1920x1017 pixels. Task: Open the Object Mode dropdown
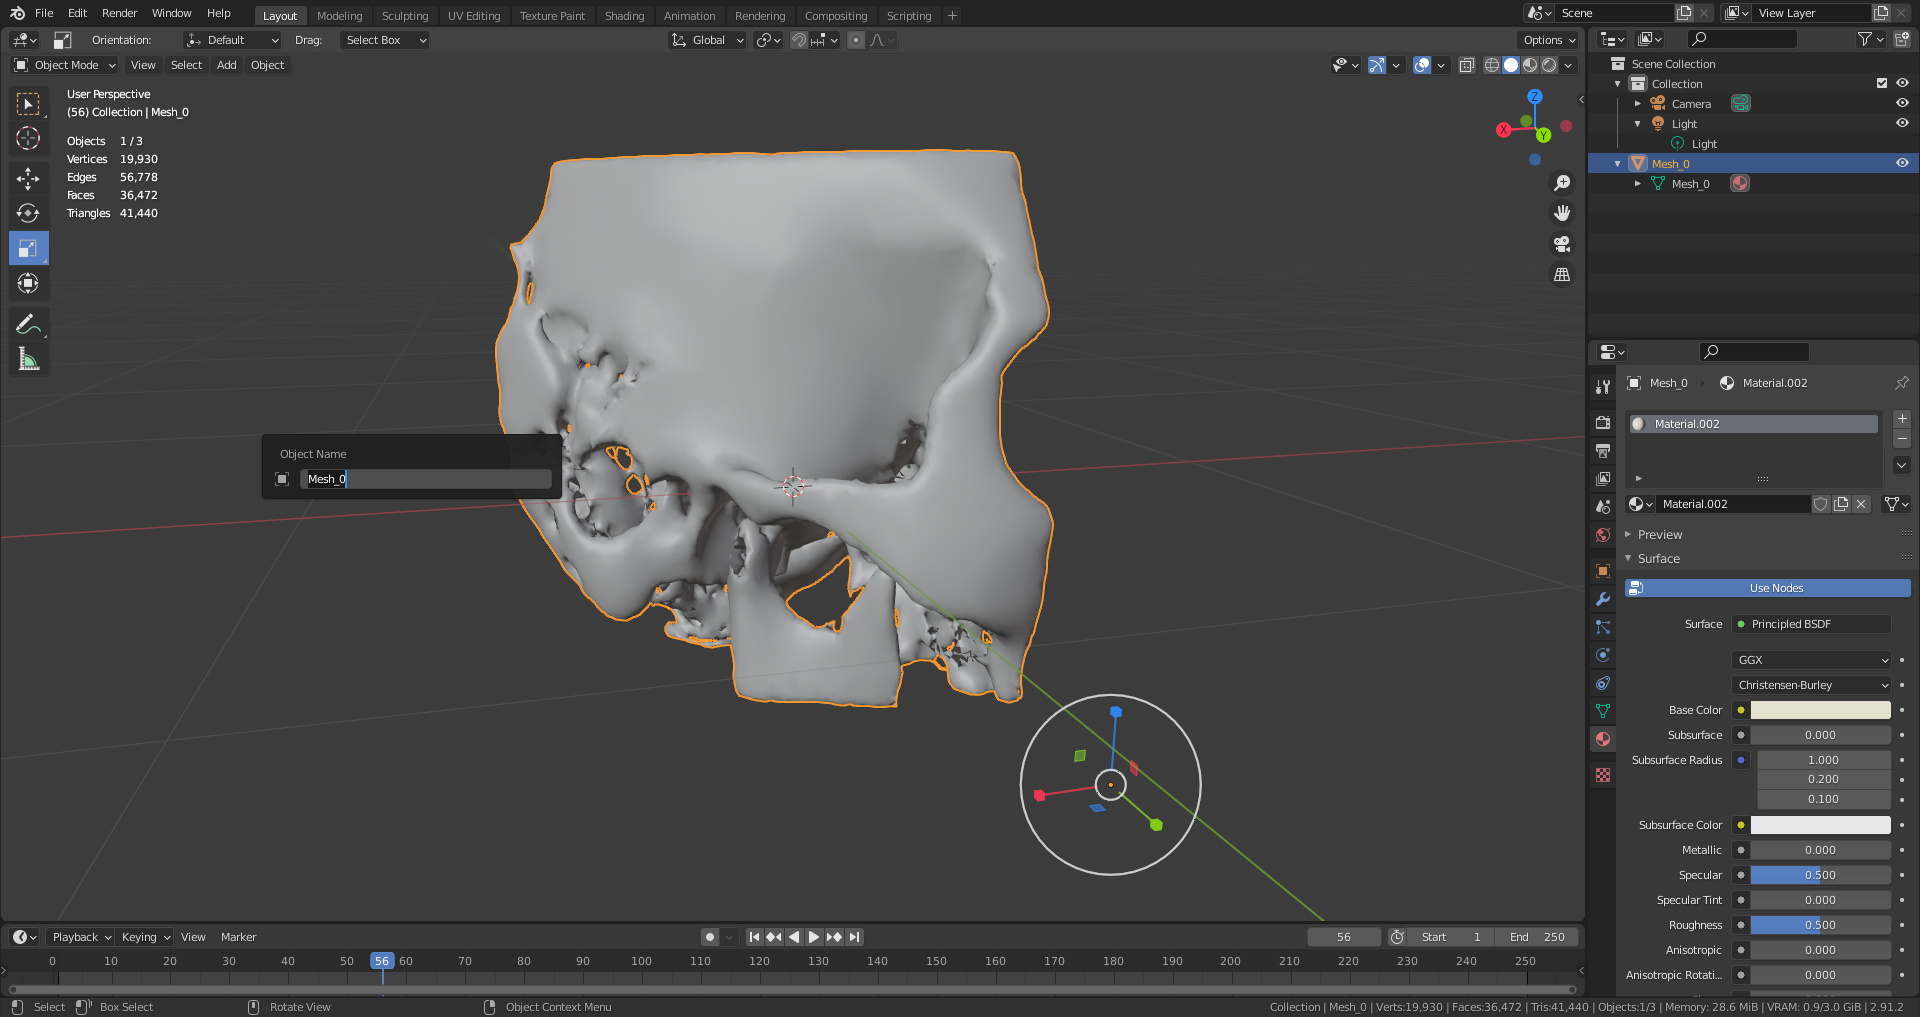point(65,65)
